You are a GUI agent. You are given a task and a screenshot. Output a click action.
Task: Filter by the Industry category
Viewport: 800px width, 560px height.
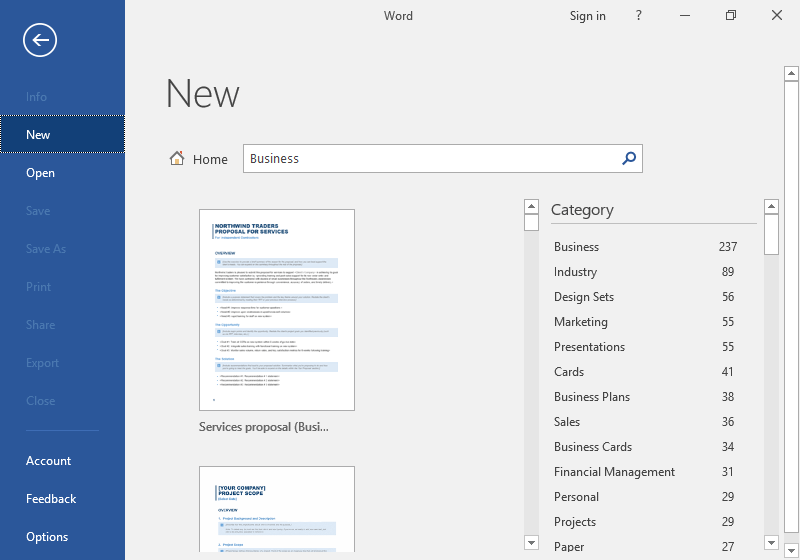click(x=646, y=271)
